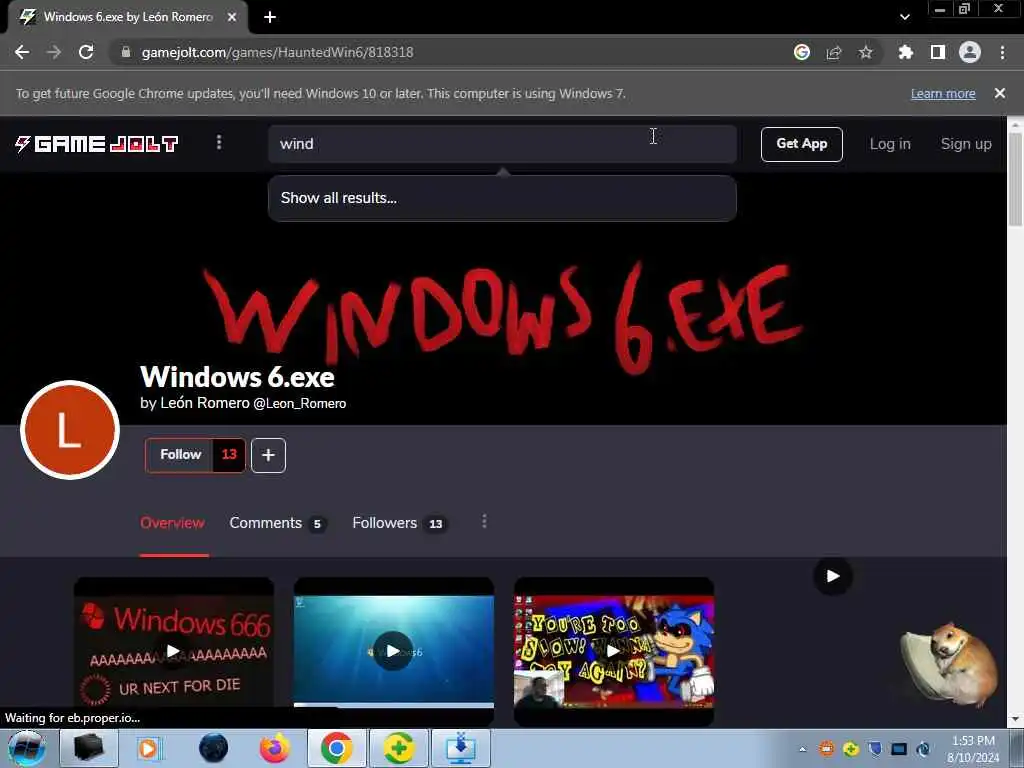Image resolution: width=1024 pixels, height=768 pixels.
Task: Open Chrome's three-dot menu
Action: pyautogui.click(x=1002, y=52)
